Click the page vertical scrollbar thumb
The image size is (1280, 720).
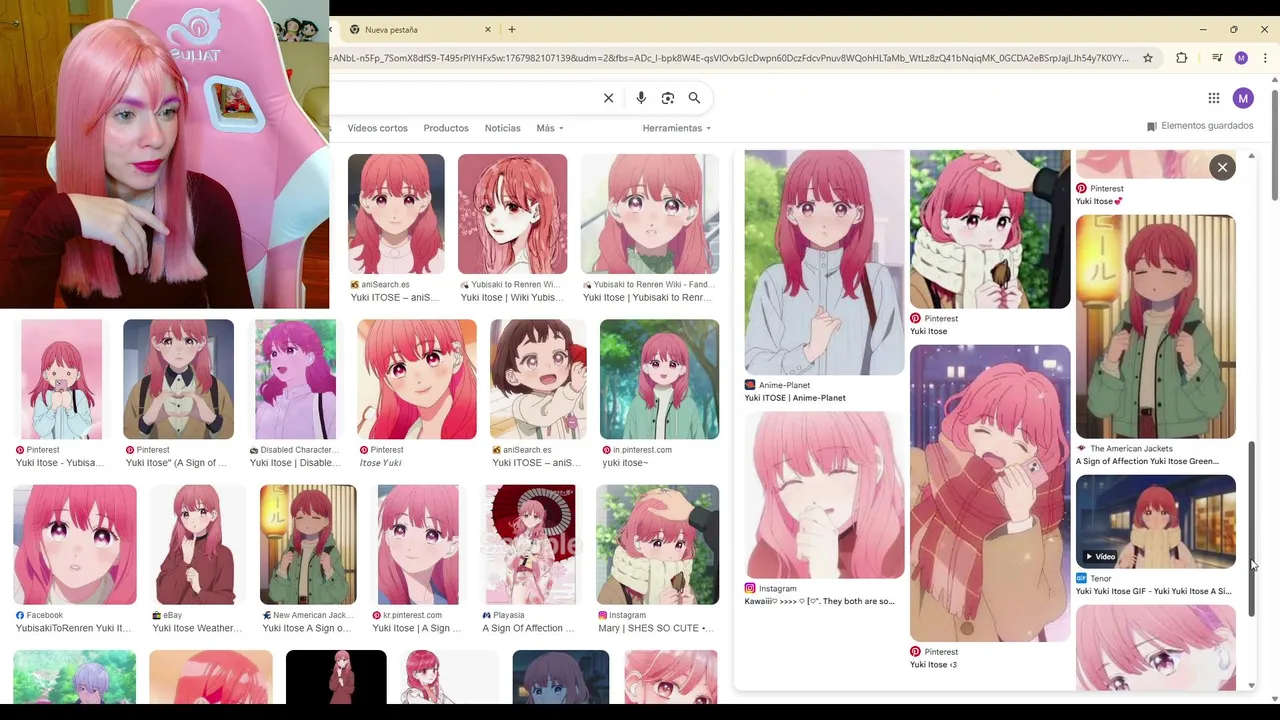click(1275, 146)
